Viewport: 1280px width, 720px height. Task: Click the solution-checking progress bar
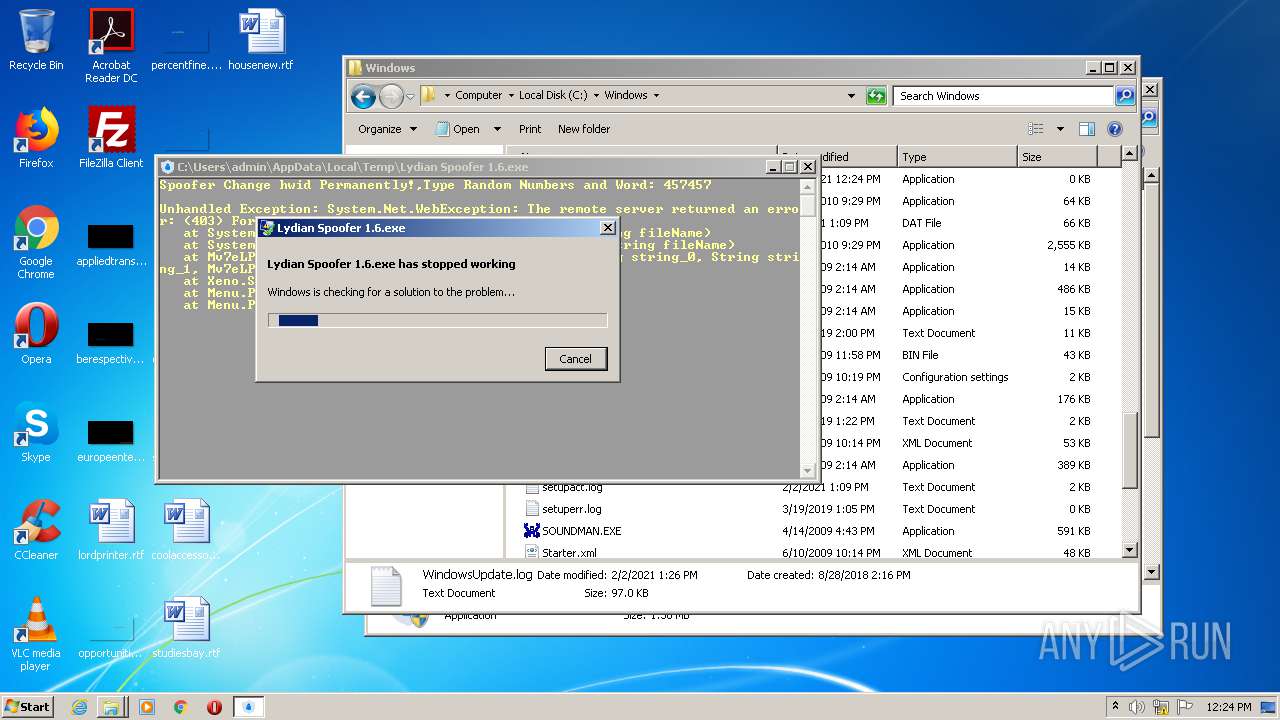pyautogui.click(x=437, y=321)
